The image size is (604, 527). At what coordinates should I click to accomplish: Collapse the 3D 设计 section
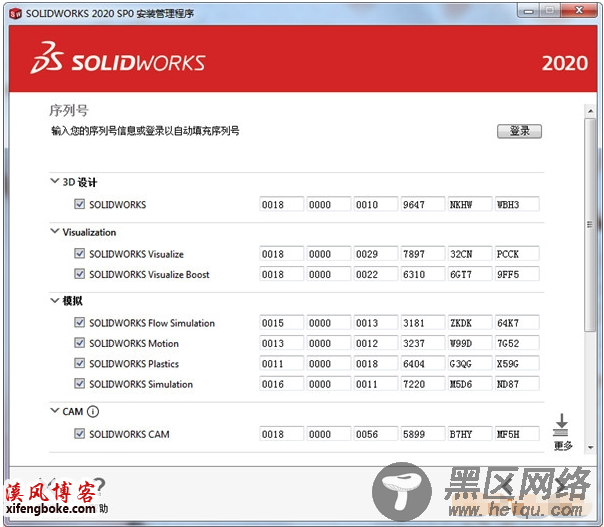click(55, 182)
